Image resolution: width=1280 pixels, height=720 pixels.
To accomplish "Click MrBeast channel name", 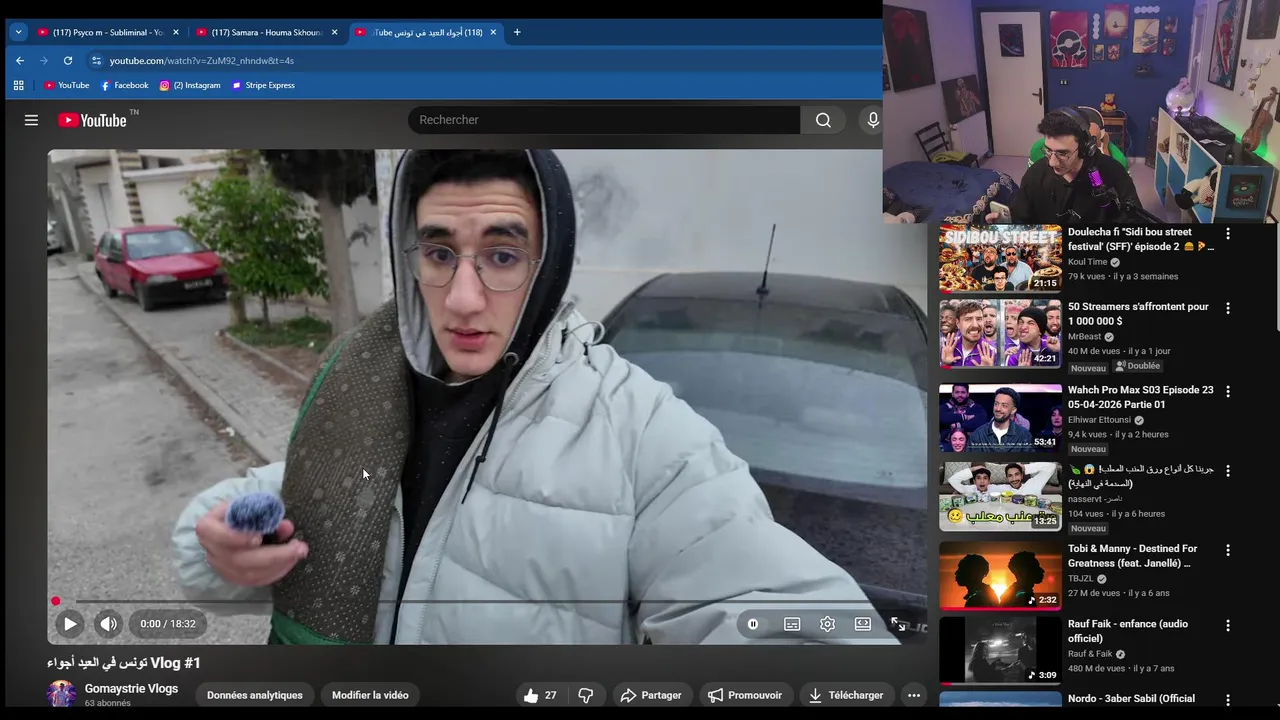I will click(1084, 337).
